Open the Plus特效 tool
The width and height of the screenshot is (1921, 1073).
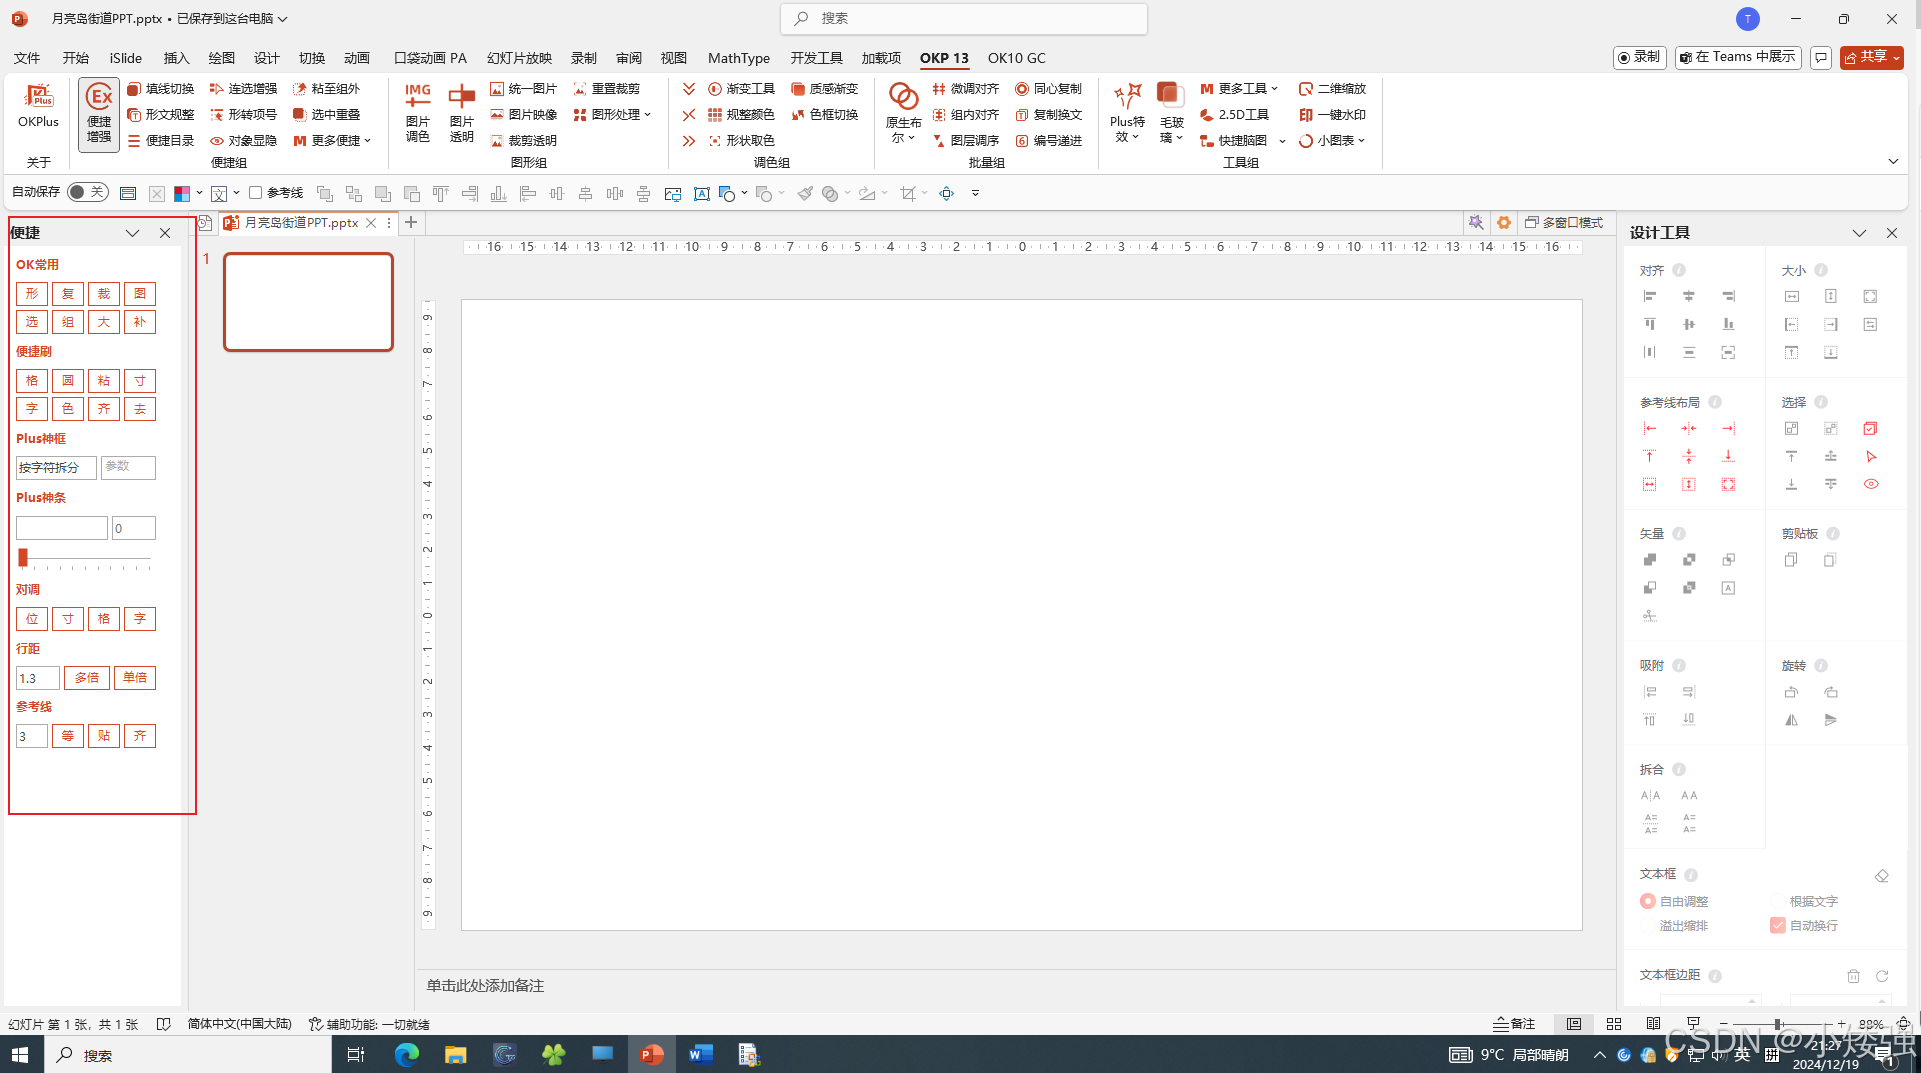click(x=1127, y=113)
